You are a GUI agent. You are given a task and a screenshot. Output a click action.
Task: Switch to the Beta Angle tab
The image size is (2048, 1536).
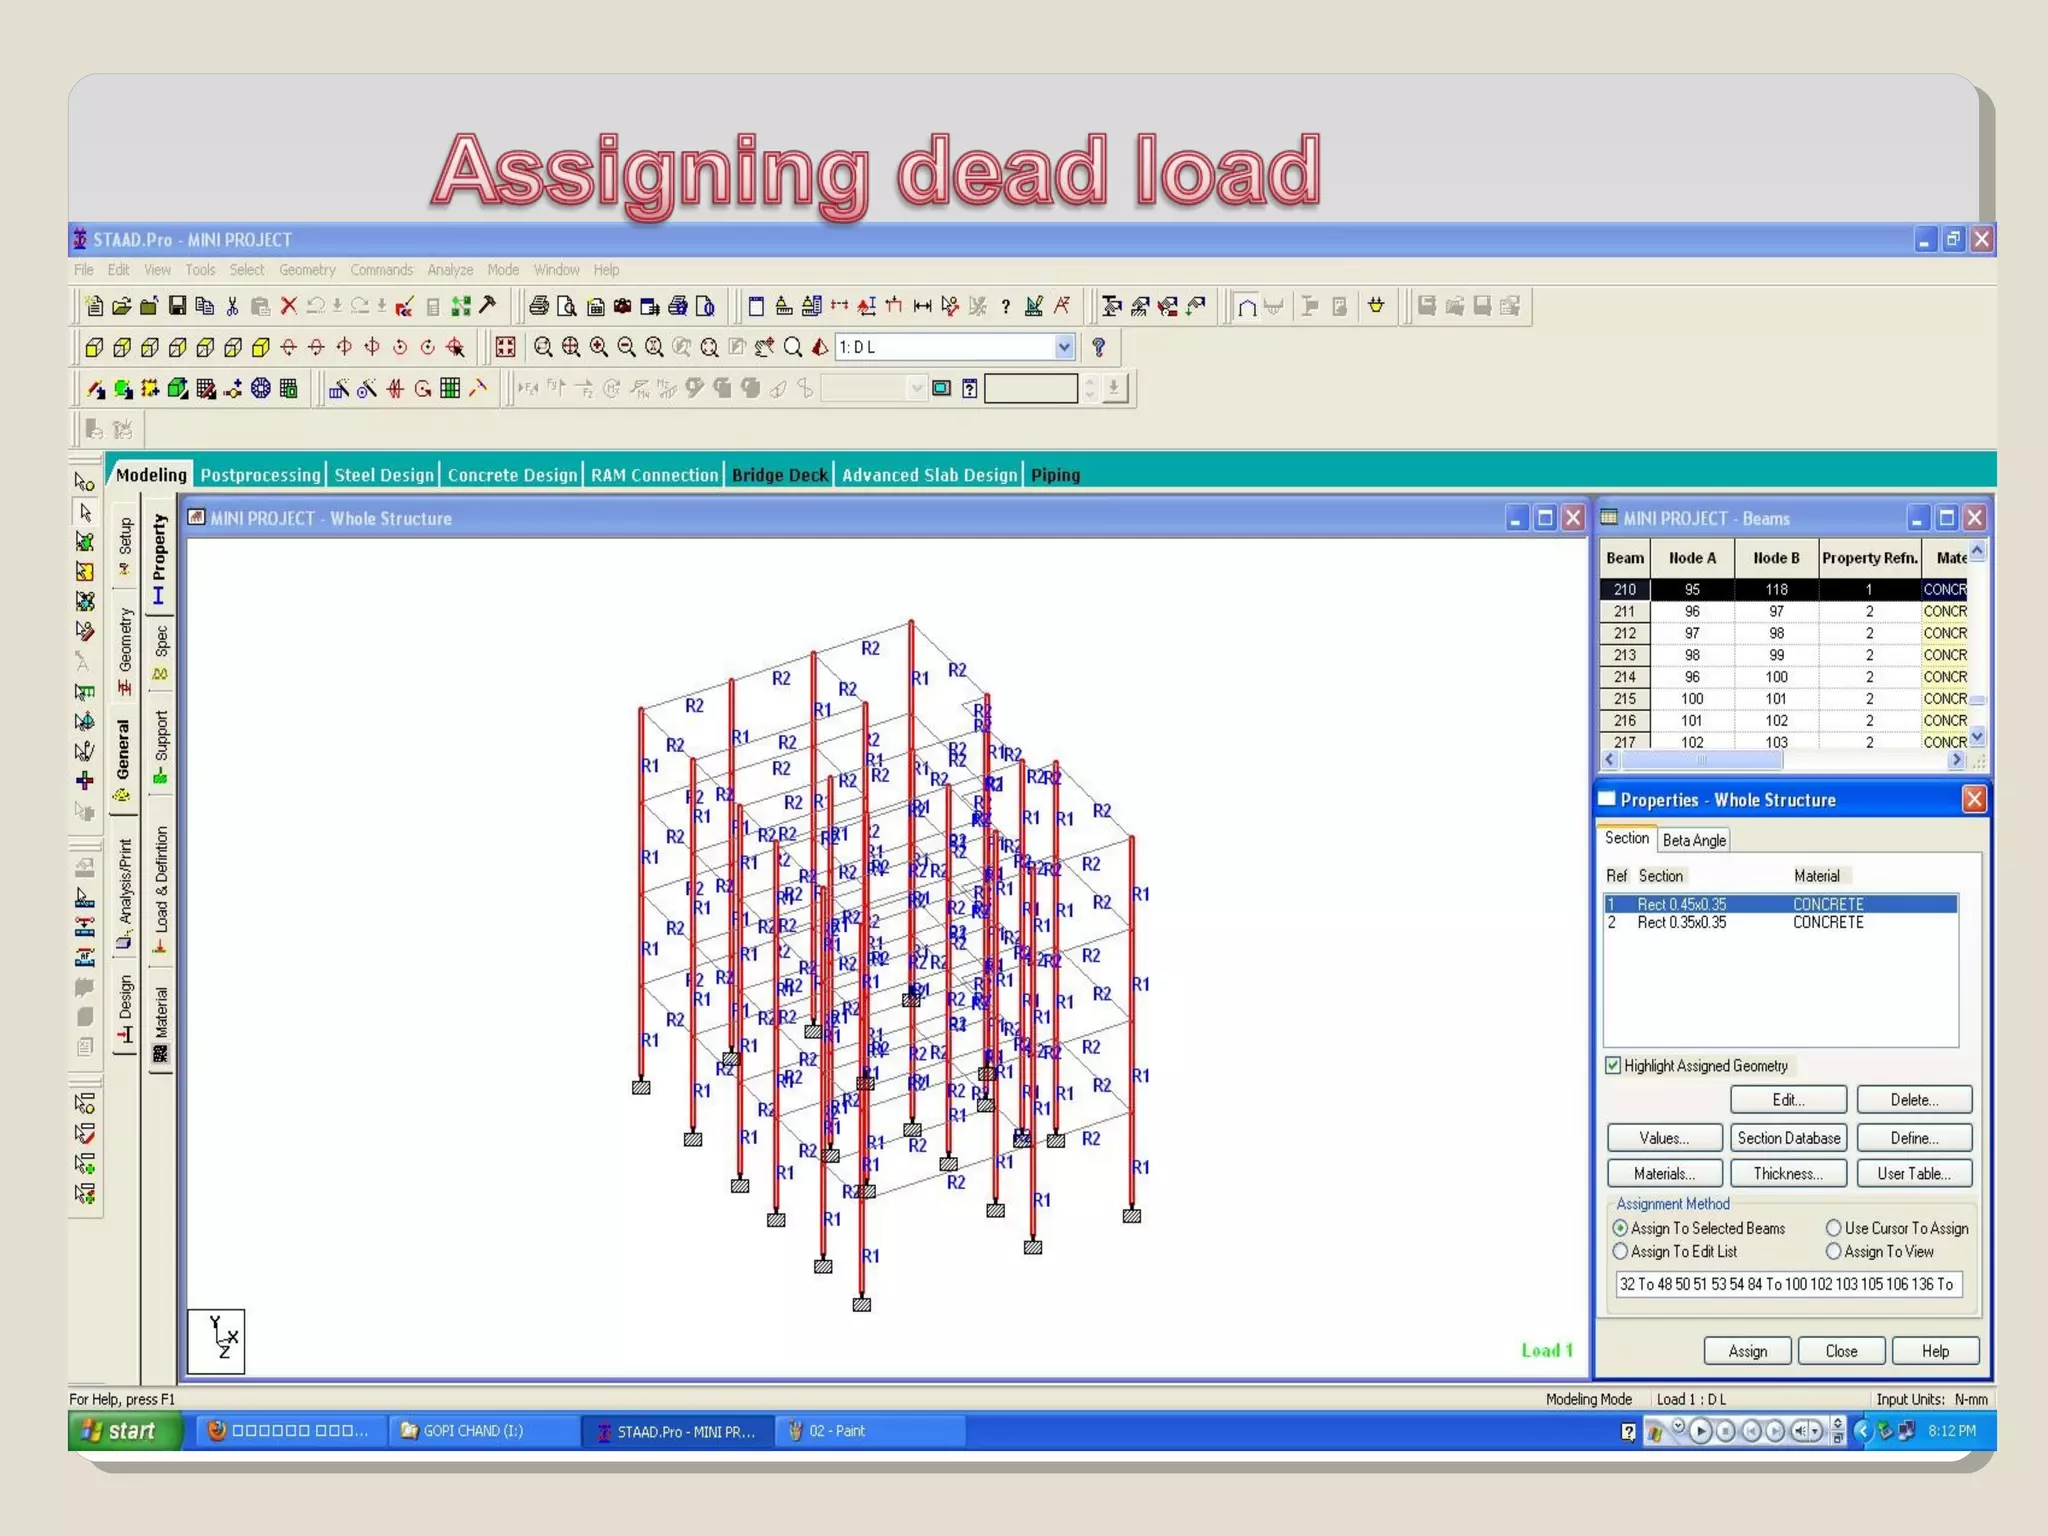[1694, 840]
